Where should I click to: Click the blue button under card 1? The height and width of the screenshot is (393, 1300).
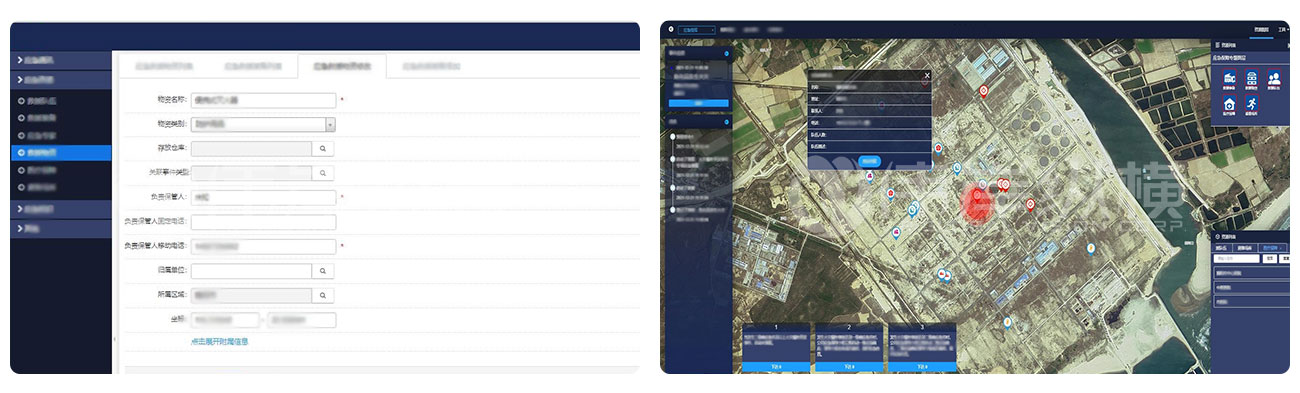pyautogui.click(x=777, y=367)
